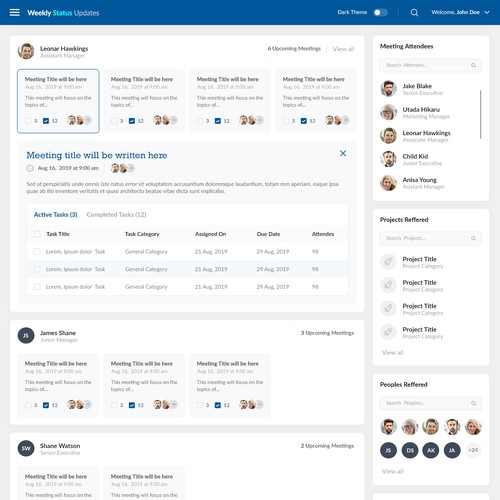The image size is (500, 500).
Task: Focus the Search Peoples input field
Action: click(430, 403)
